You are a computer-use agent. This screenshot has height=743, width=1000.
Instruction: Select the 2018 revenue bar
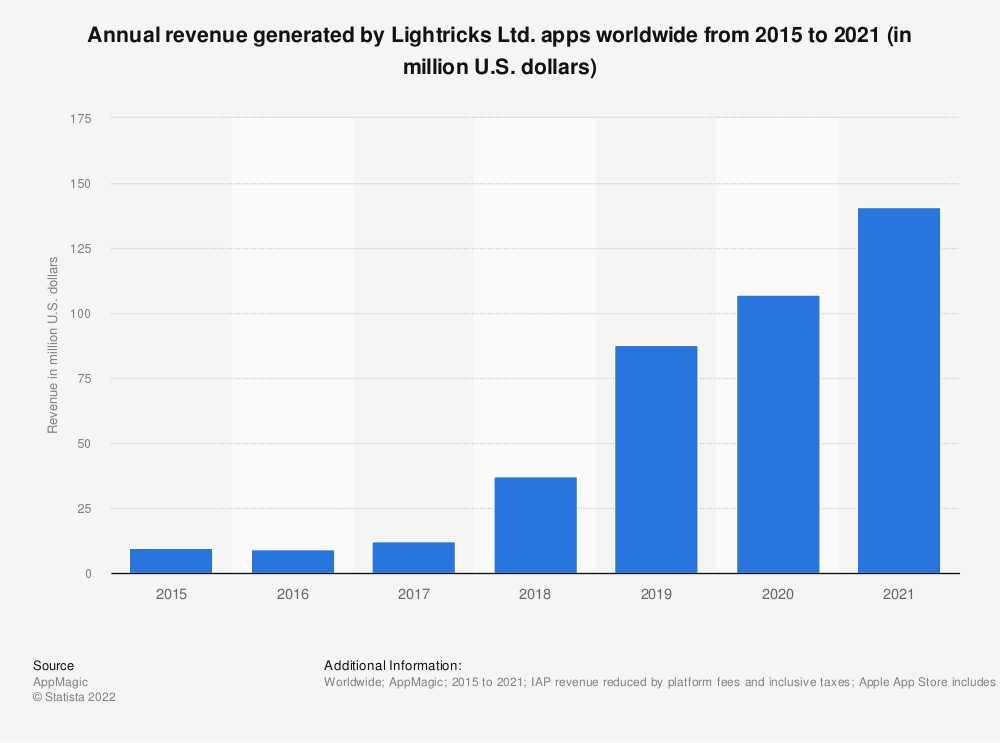[x=535, y=525]
